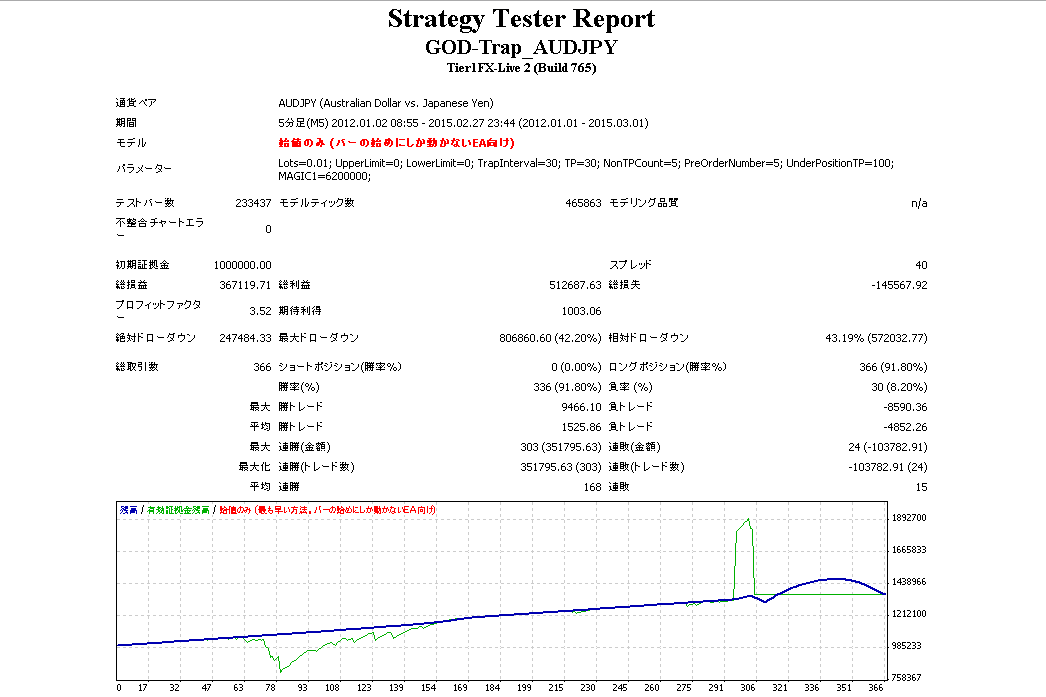Click the absolute drawdown value 247484.33
Image resolution: width=1046 pixels, height=697 pixels.
point(245,338)
